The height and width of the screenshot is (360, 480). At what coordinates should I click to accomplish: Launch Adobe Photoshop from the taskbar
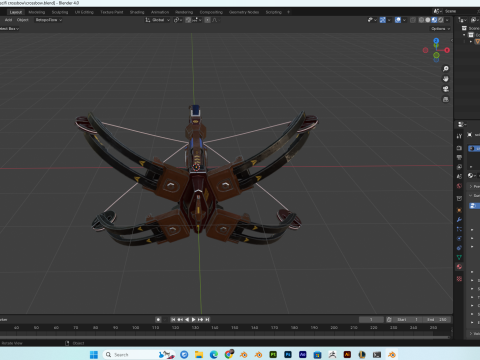coord(288,354)
